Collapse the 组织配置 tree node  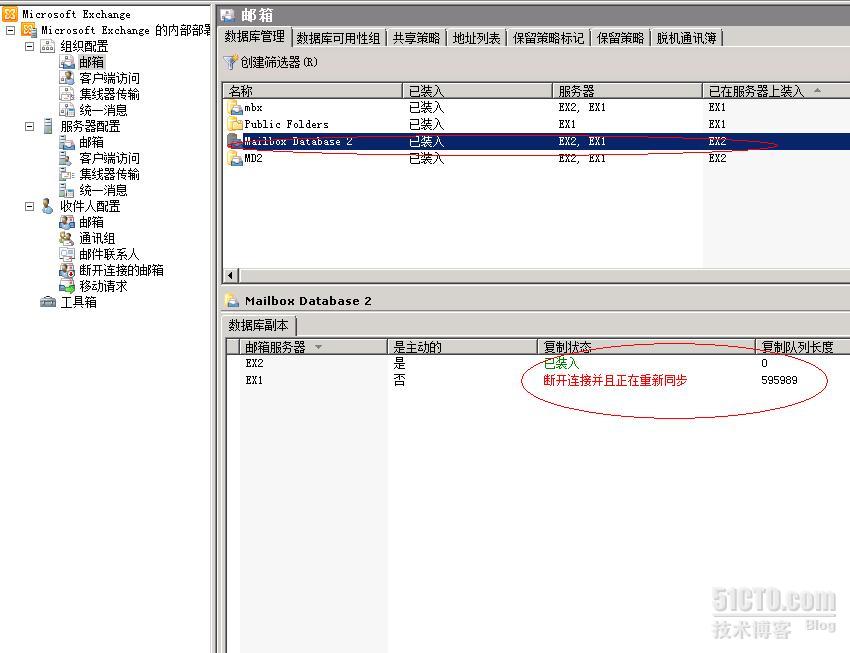click(x=29, y=46)
